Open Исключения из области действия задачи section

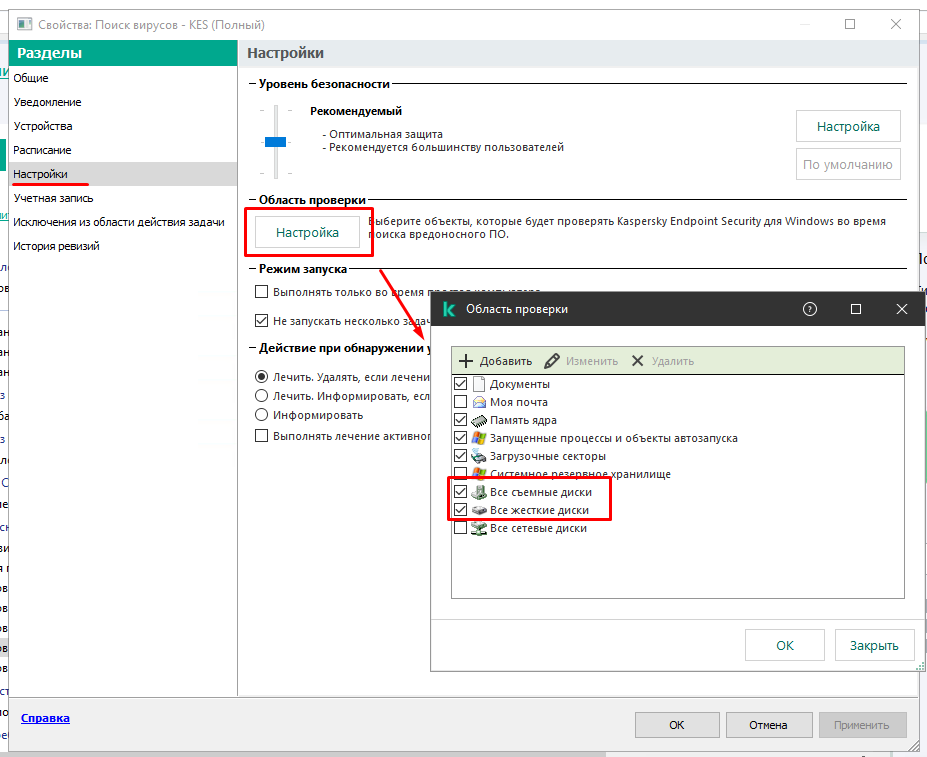[123, 222]
